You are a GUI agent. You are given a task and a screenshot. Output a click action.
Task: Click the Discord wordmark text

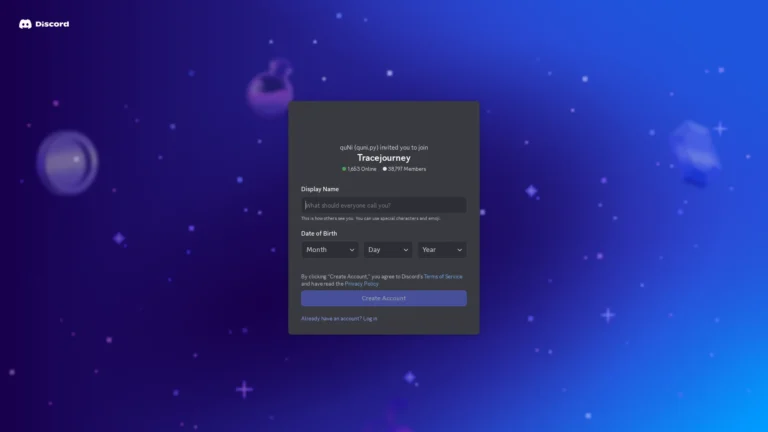tap(53, 24)
